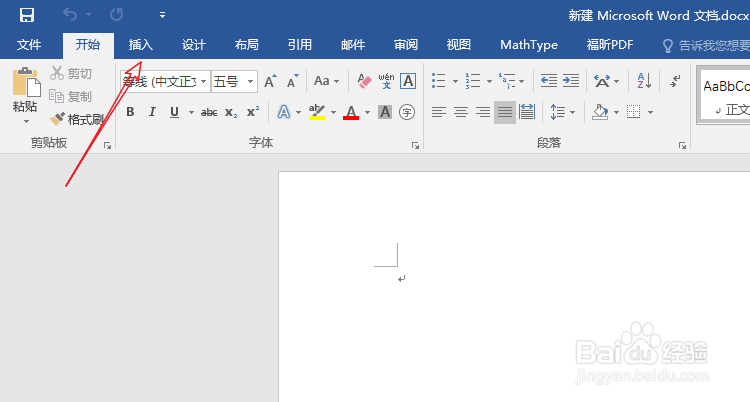This screenshot has height=402, width=750.
Task: Click the Multilevel List icon
Action: point(507,81)
